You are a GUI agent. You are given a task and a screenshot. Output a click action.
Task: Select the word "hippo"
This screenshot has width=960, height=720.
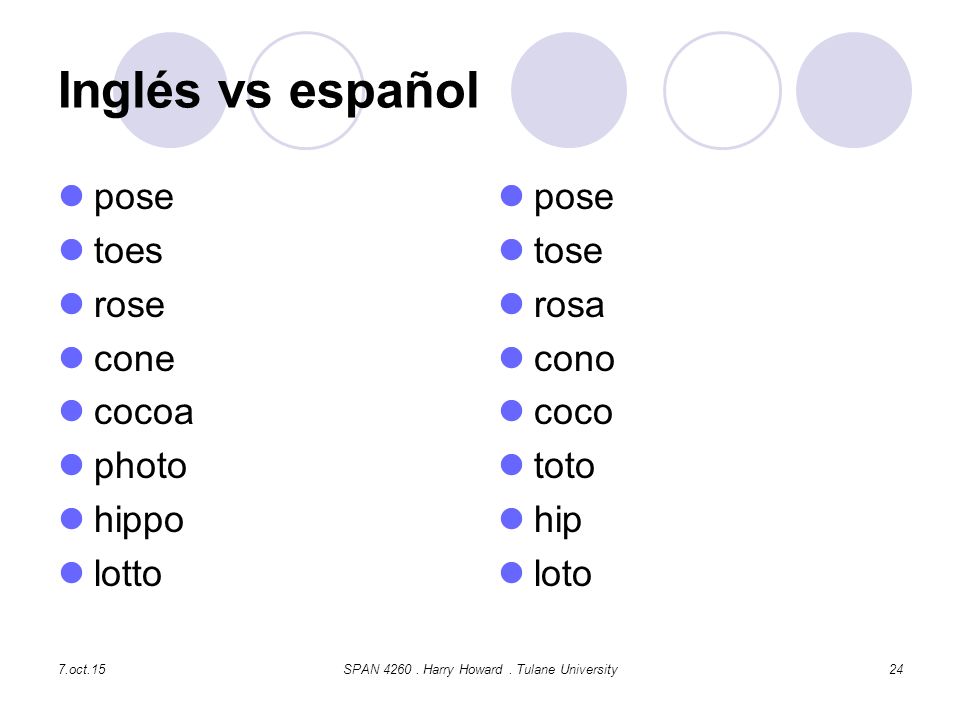pyautogui.click(x=139, y=521)
